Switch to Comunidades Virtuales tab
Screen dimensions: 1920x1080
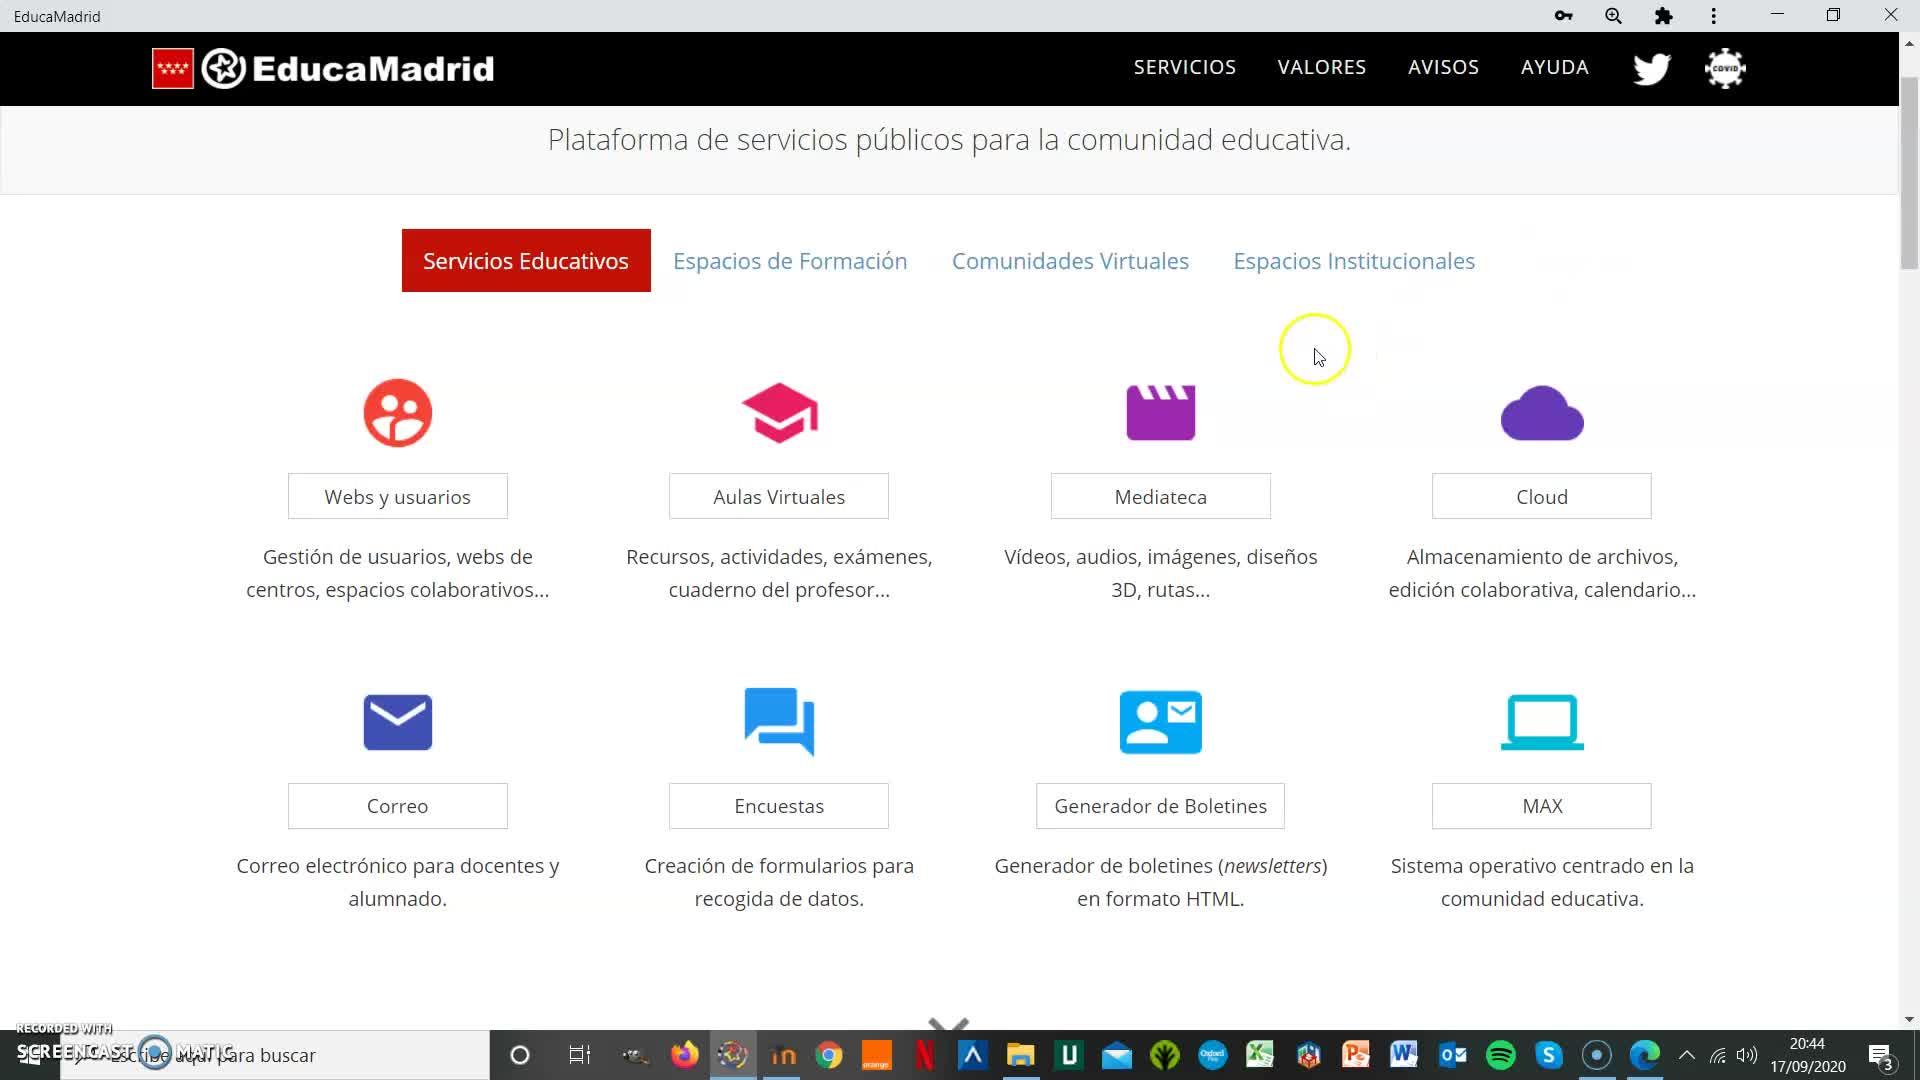(1069, 261)
